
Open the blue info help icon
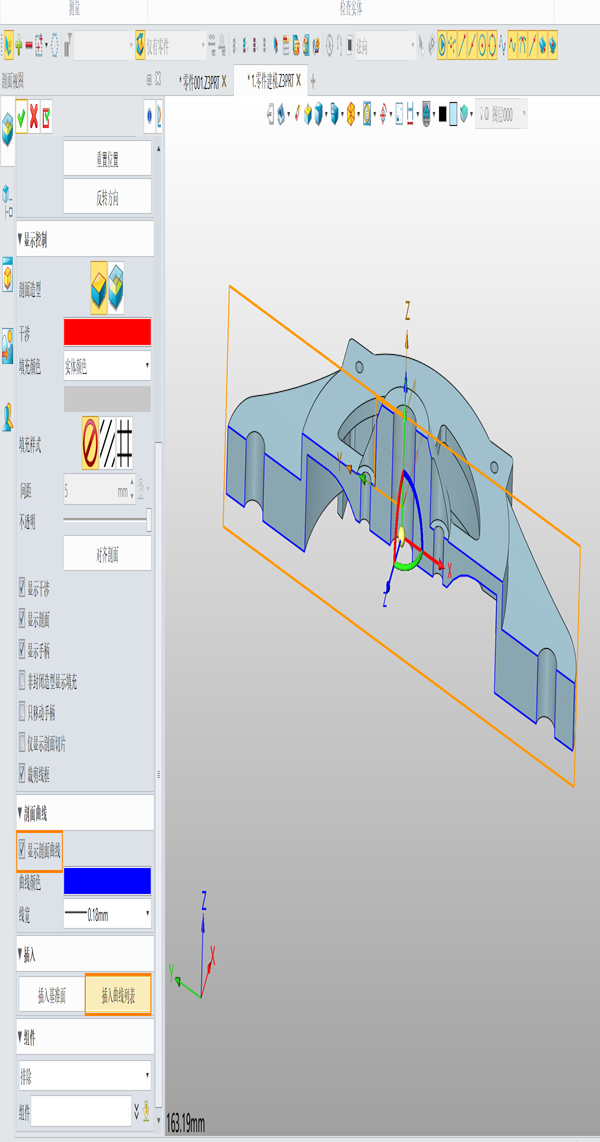click(x=149, y=116)
